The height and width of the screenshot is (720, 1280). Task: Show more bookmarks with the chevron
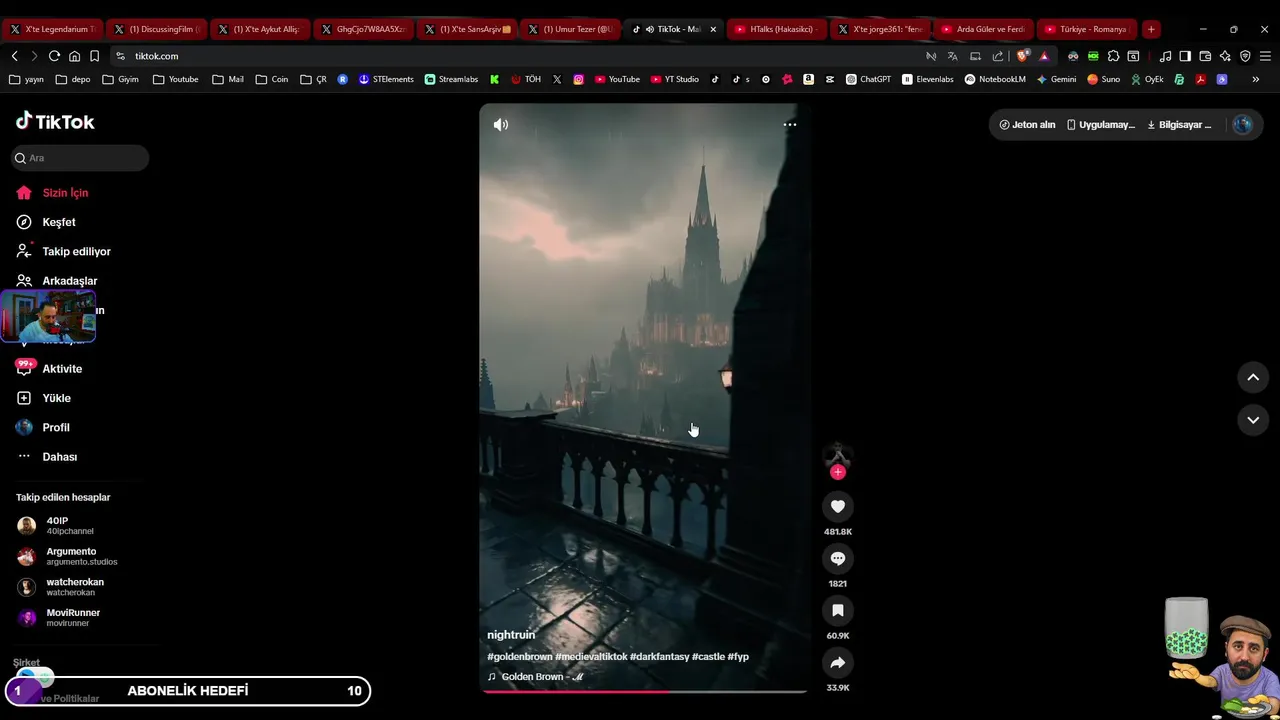point(1256,79)
